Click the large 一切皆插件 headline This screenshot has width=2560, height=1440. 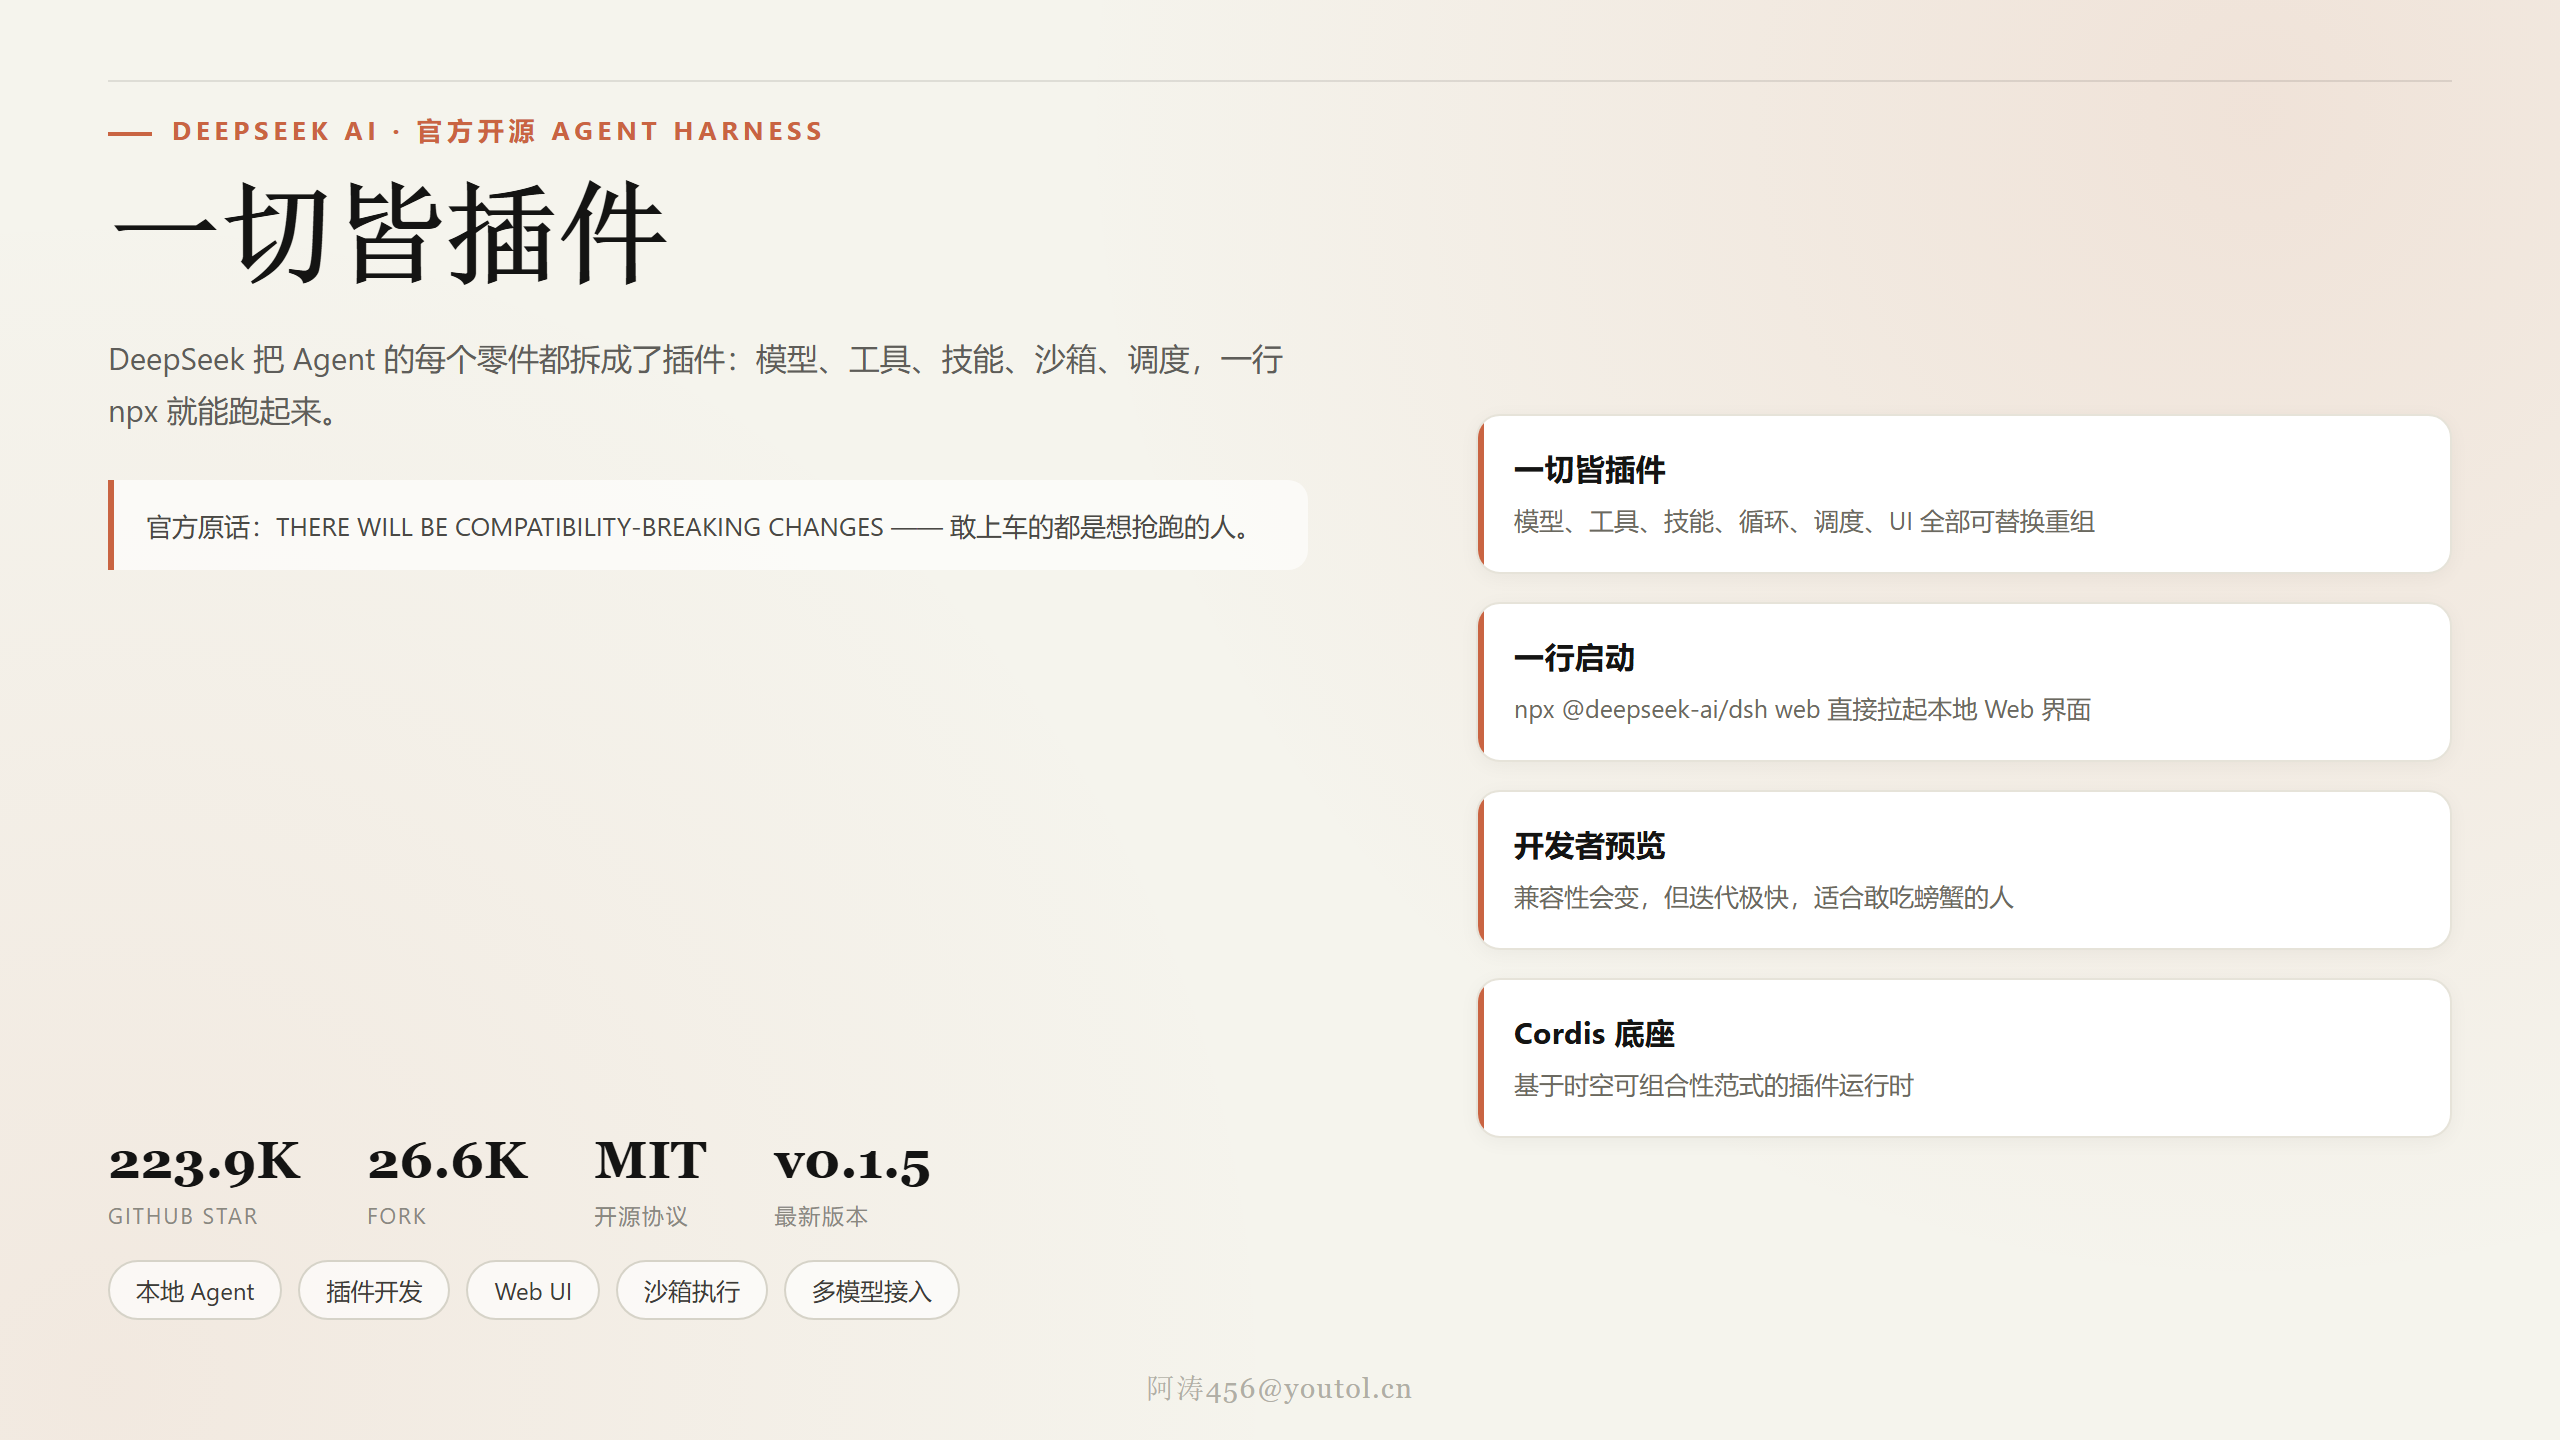pos(388,235)
